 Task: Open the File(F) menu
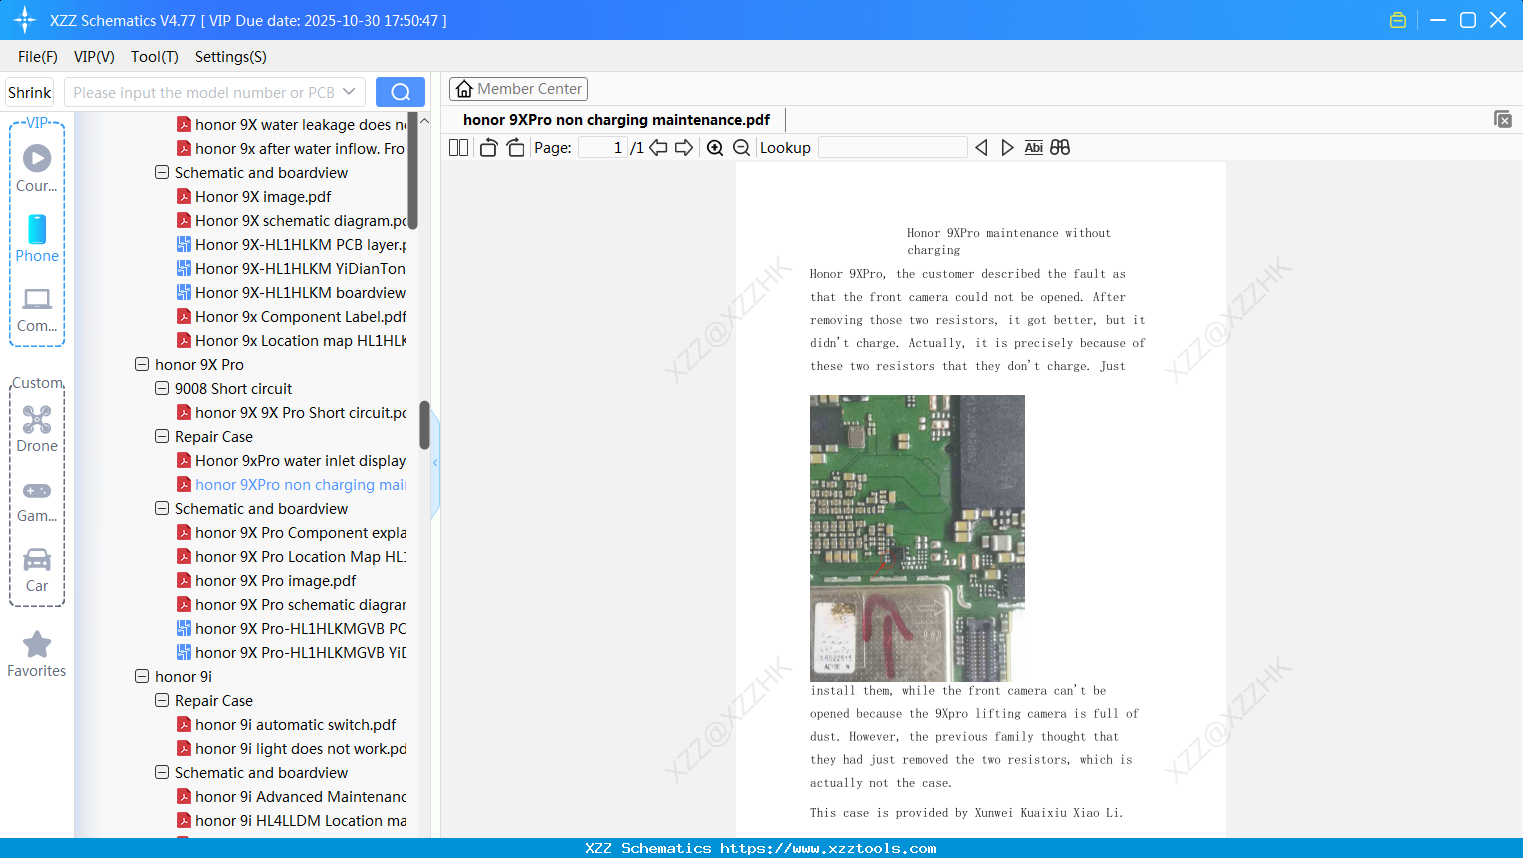38,57
